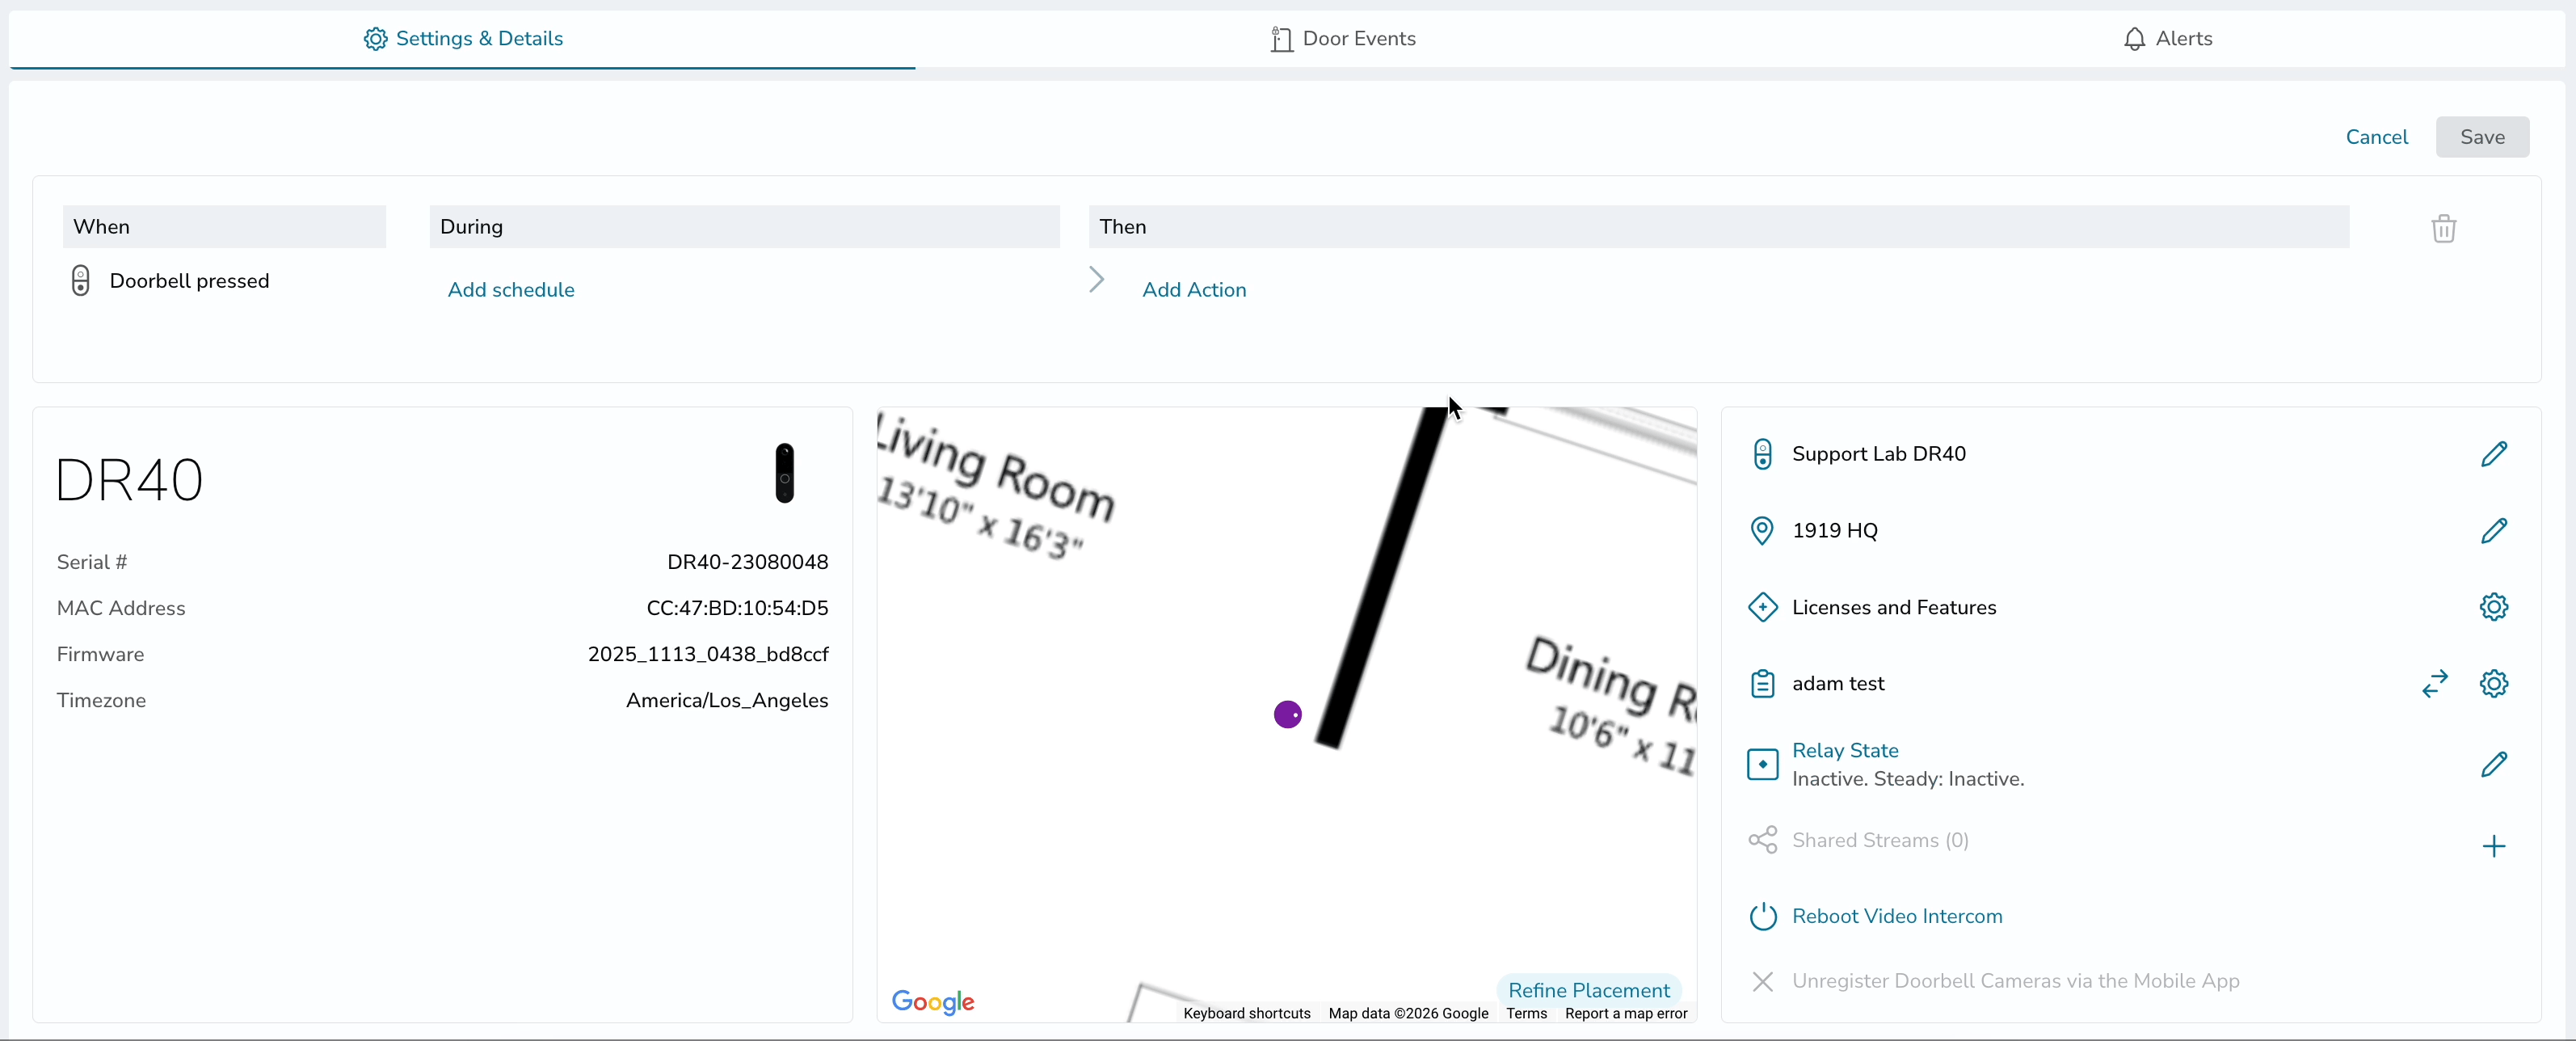Click the Google logo on the map

click(932, 1002)
